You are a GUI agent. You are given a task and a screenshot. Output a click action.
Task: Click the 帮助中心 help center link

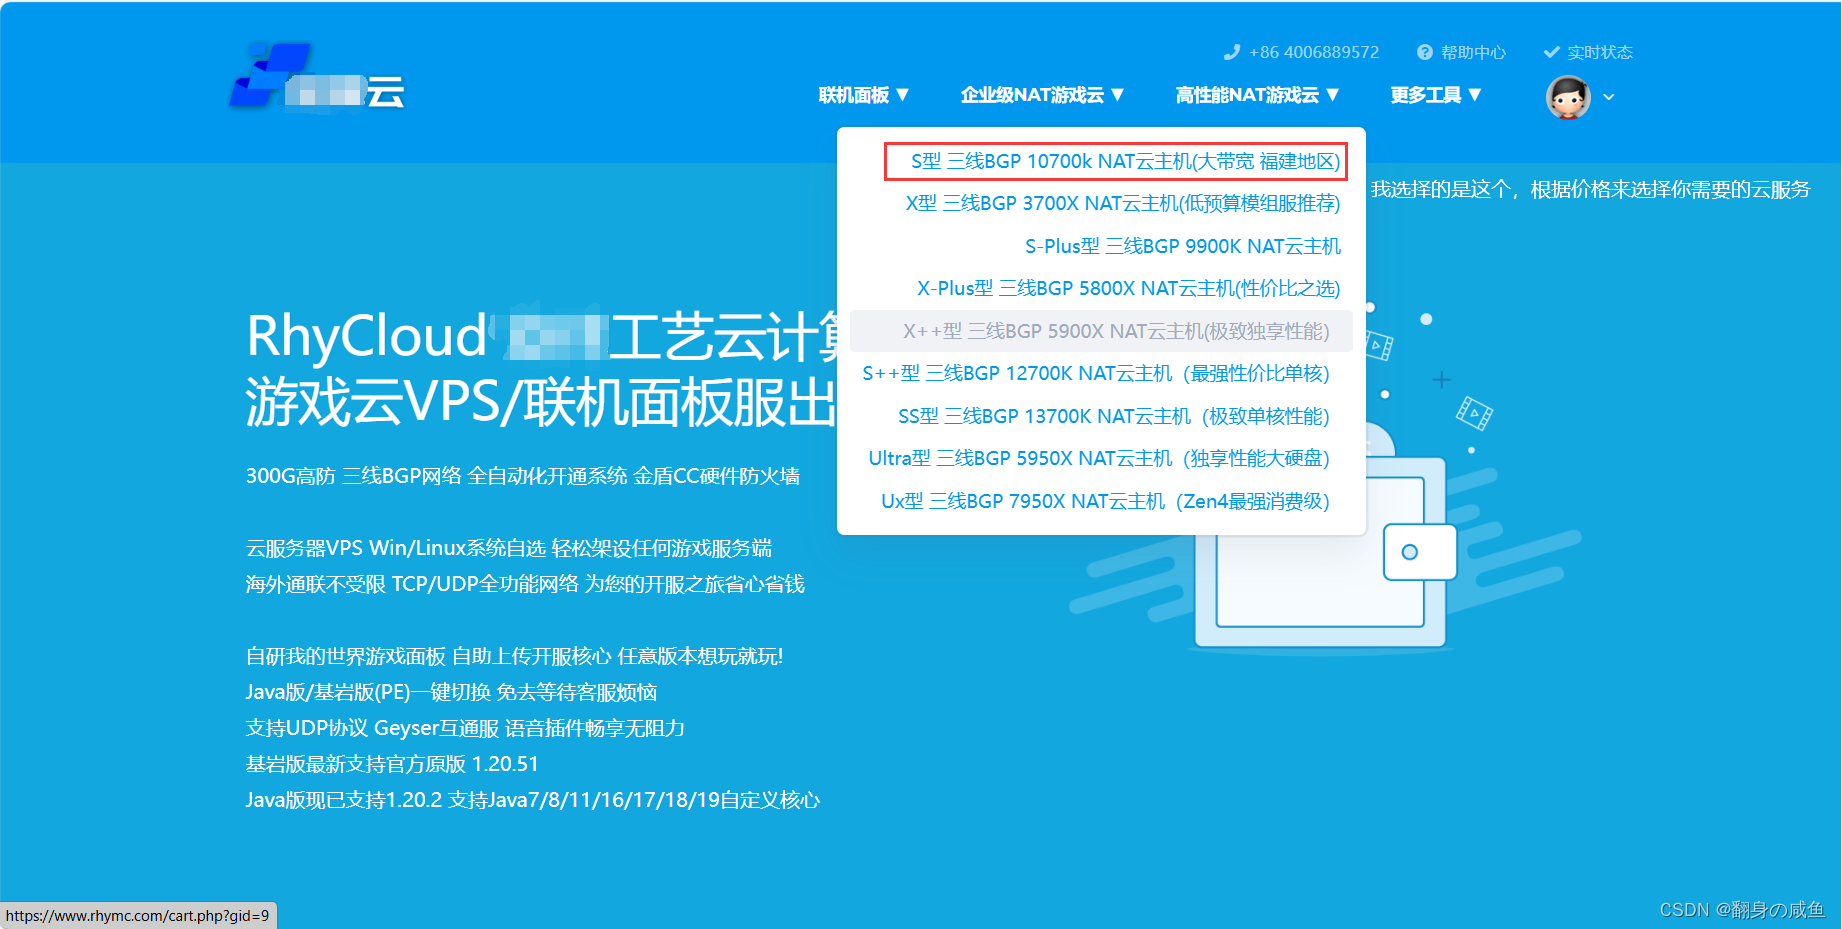pyautogui.click(x=1473, y=52)
